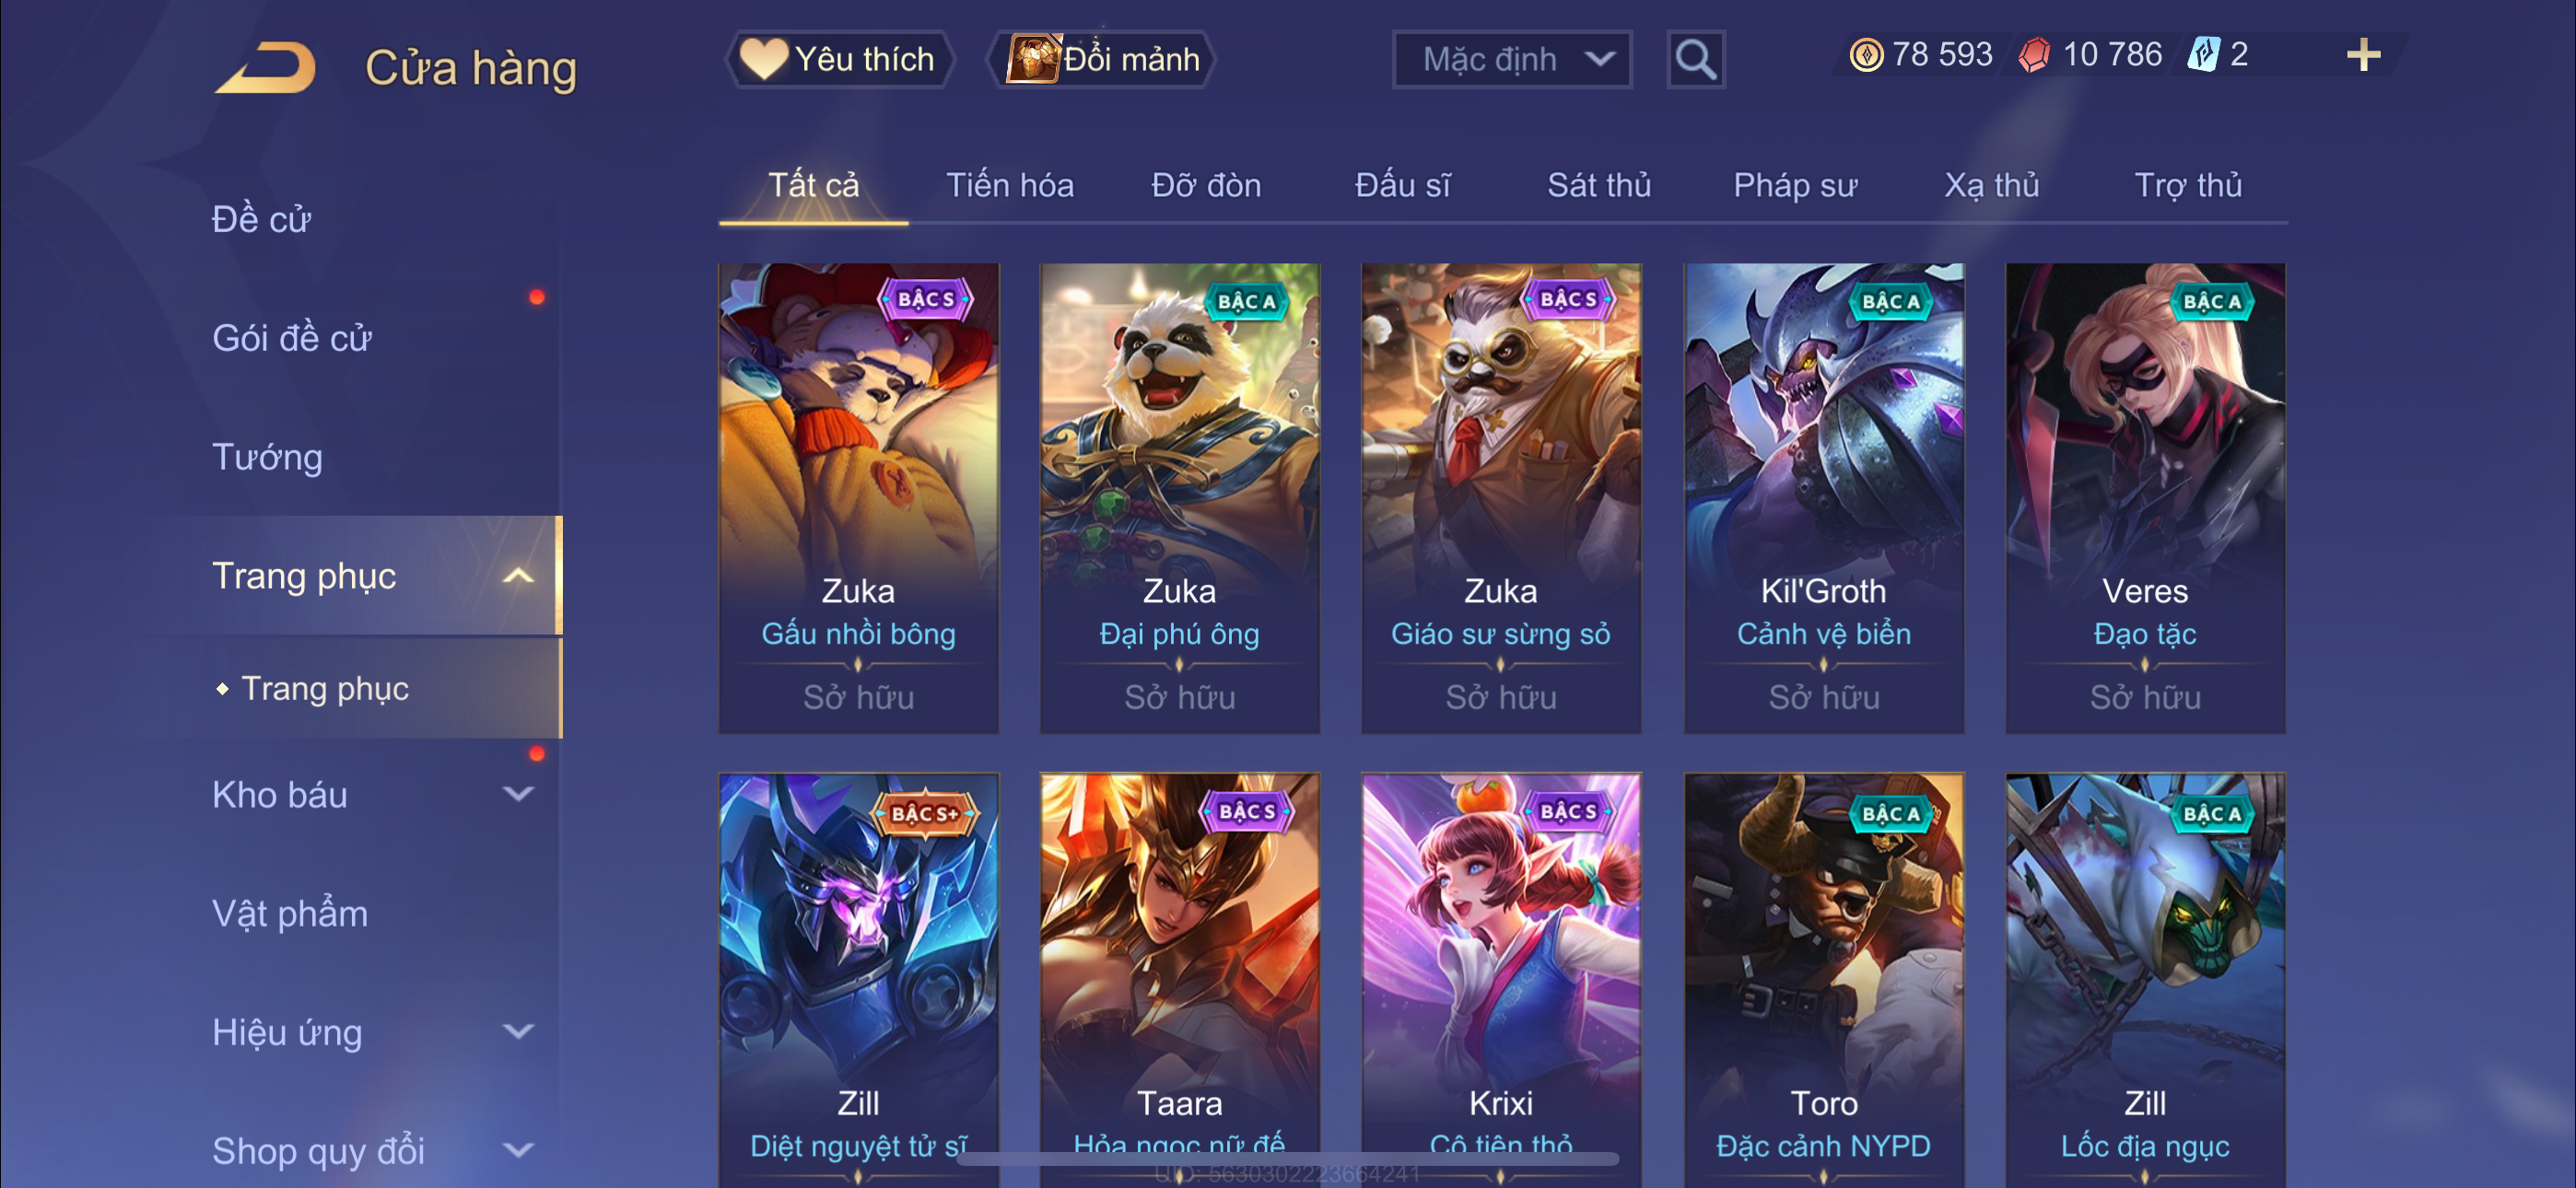Screen dimensions: 2576x1188
Task: Click the plus icon to add currency
Action: tap(2363, 55)
